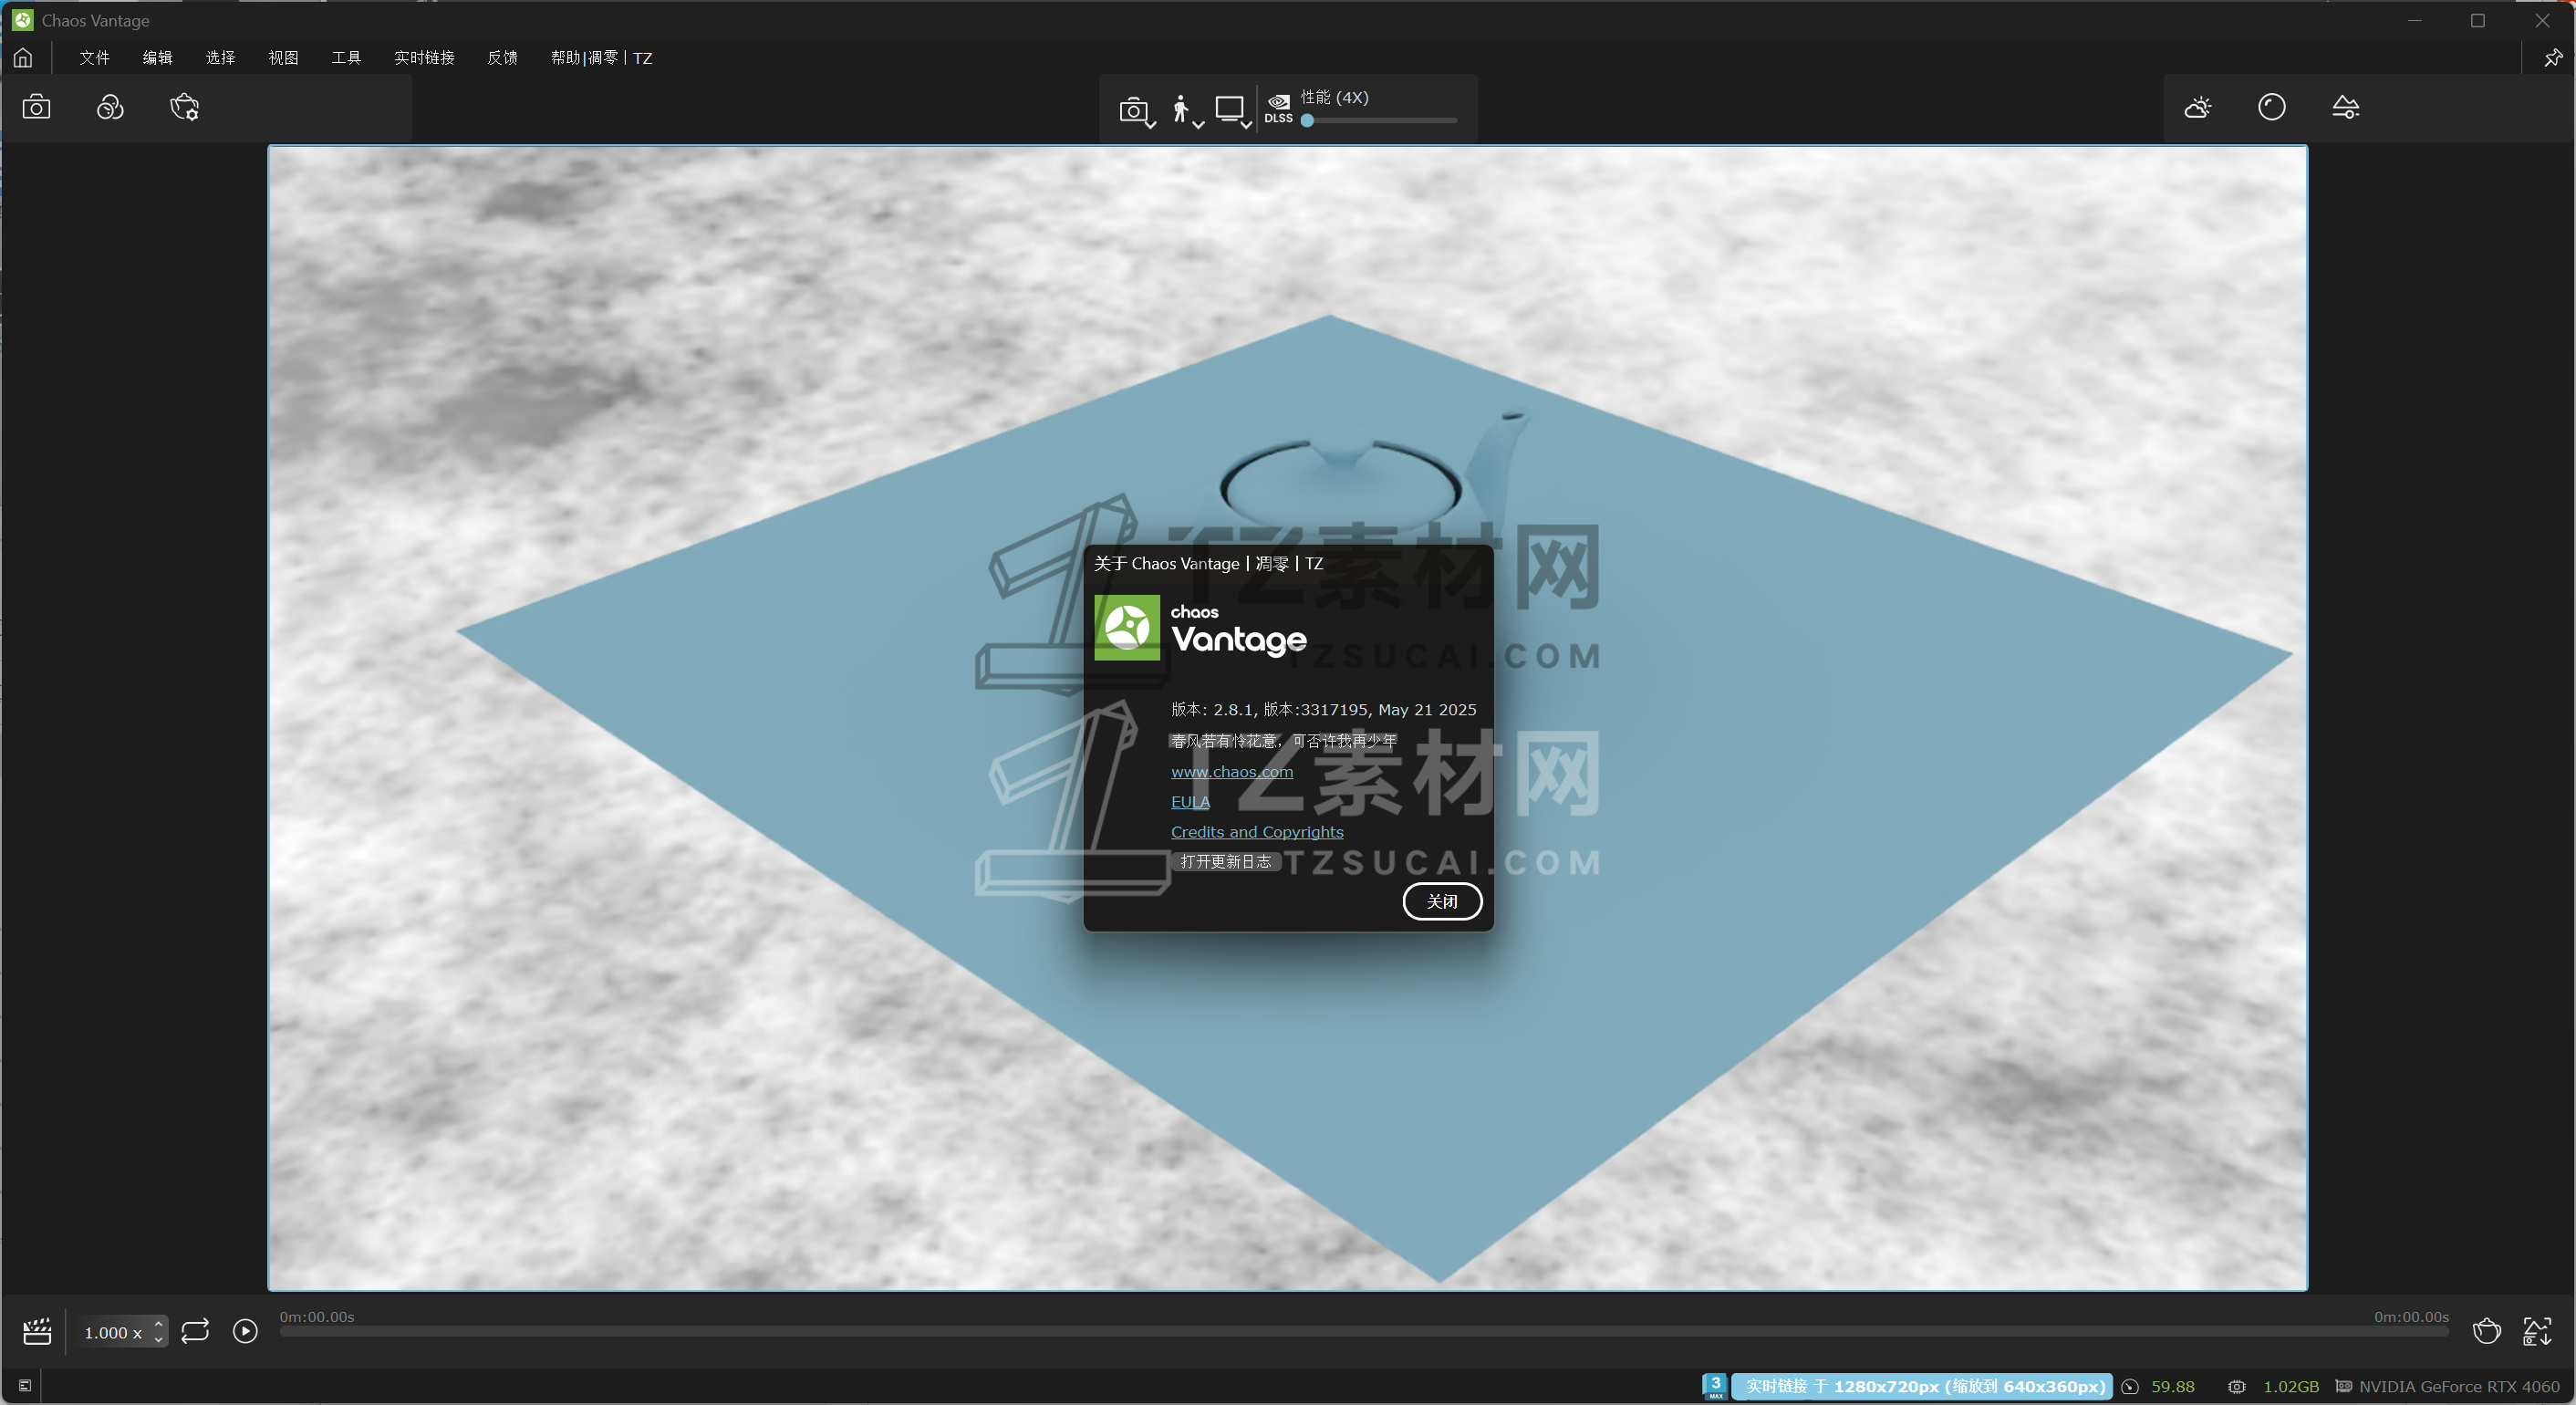
Task: Click the end time 0m:00.00s label
Action: tap(2411, 1317)
